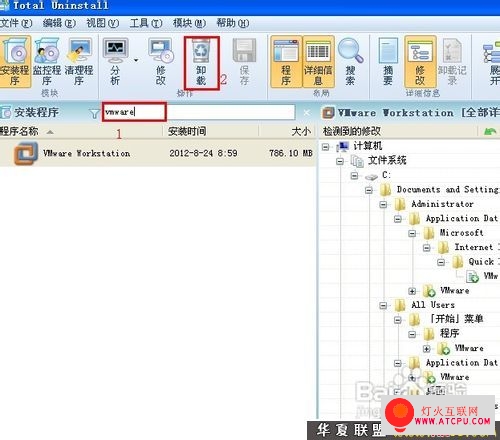The image size is (500, 440).
Task: Select the 「开始」菜单 folder
Action: (x=456, y=319)
